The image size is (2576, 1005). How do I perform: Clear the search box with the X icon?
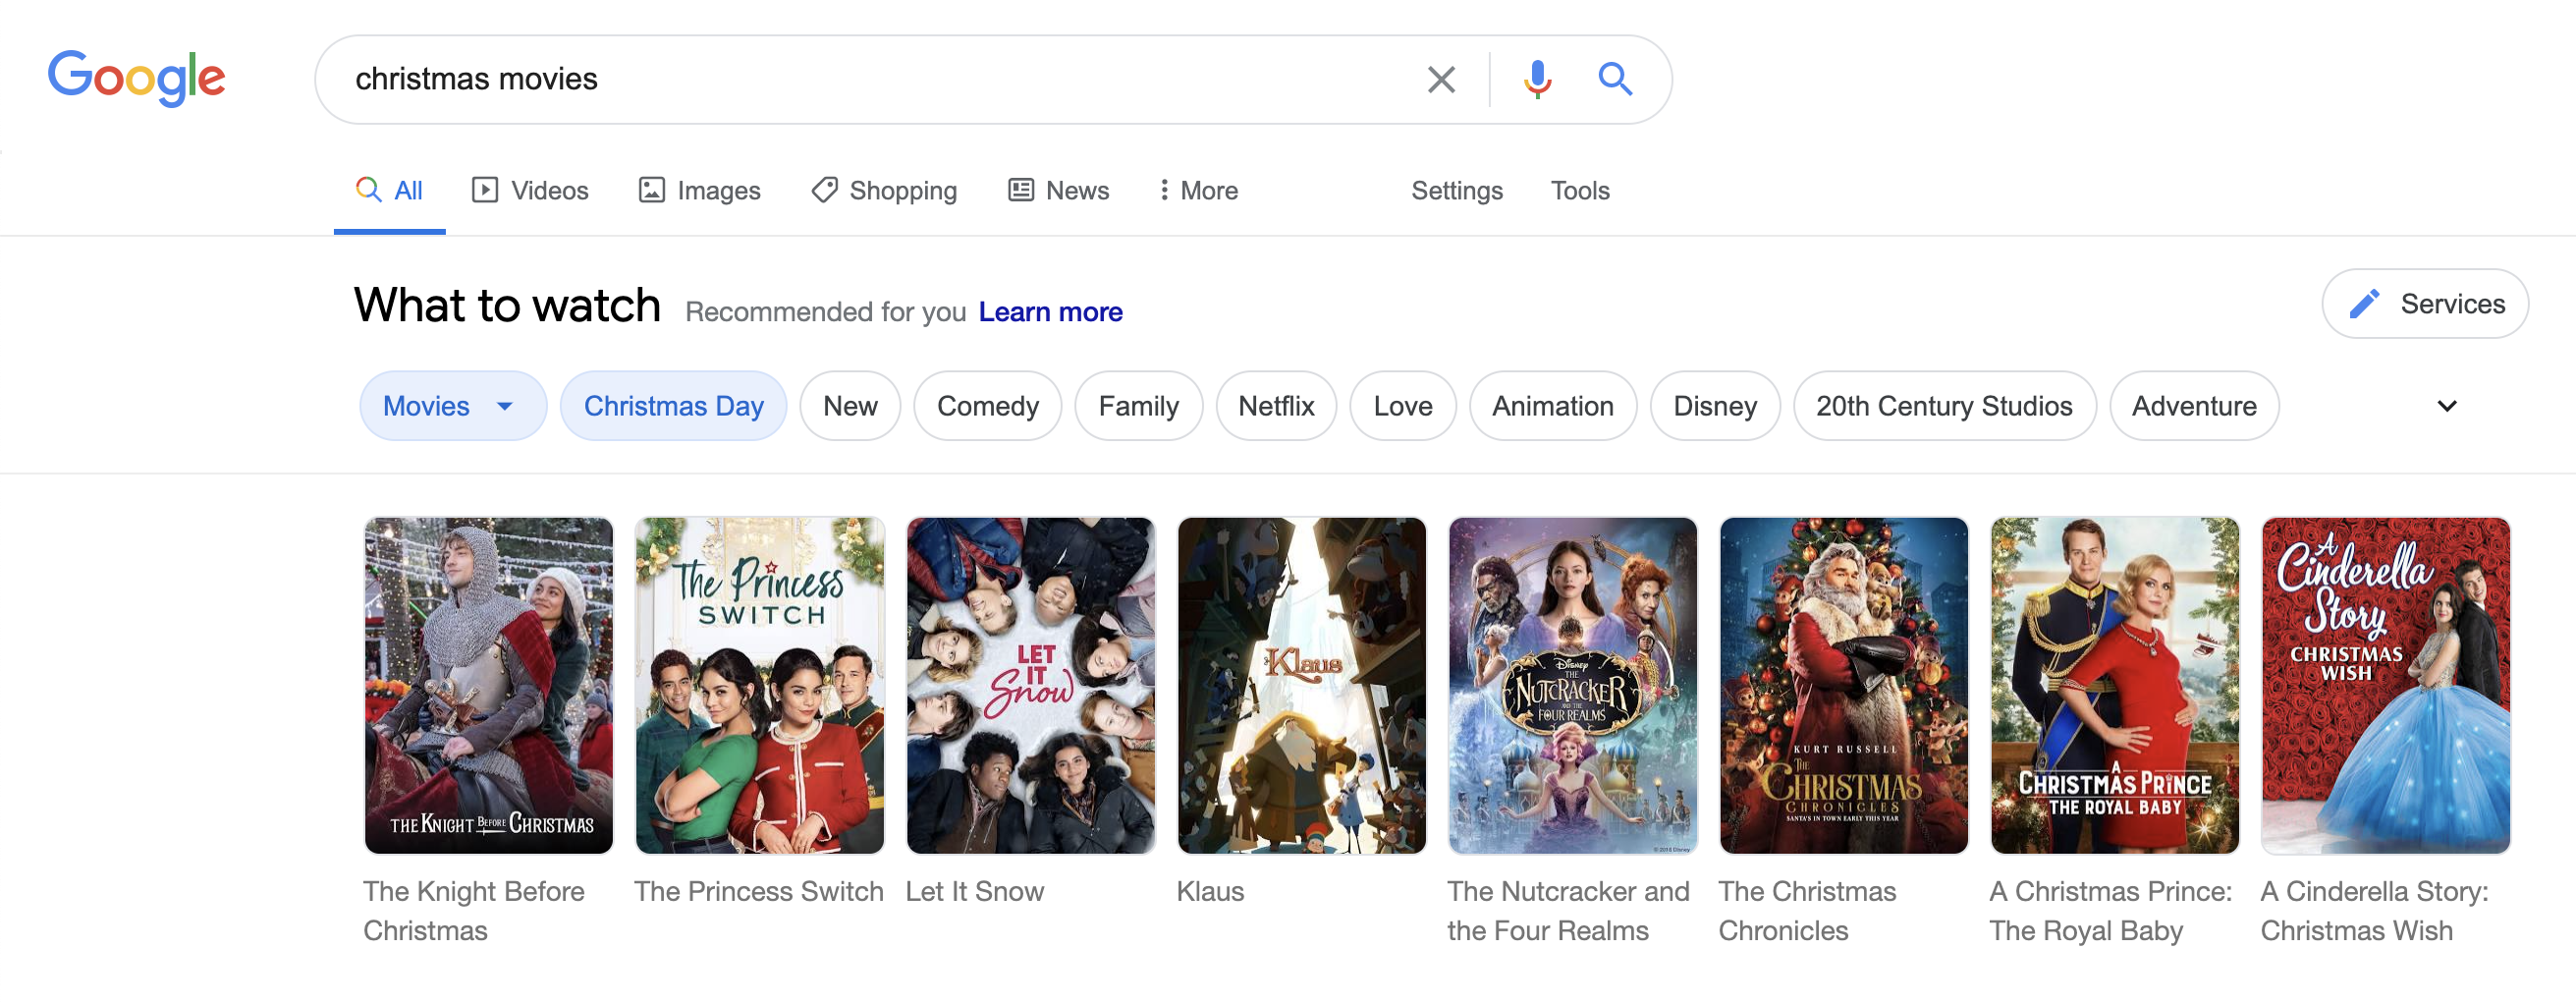[x=1440, y=79]
